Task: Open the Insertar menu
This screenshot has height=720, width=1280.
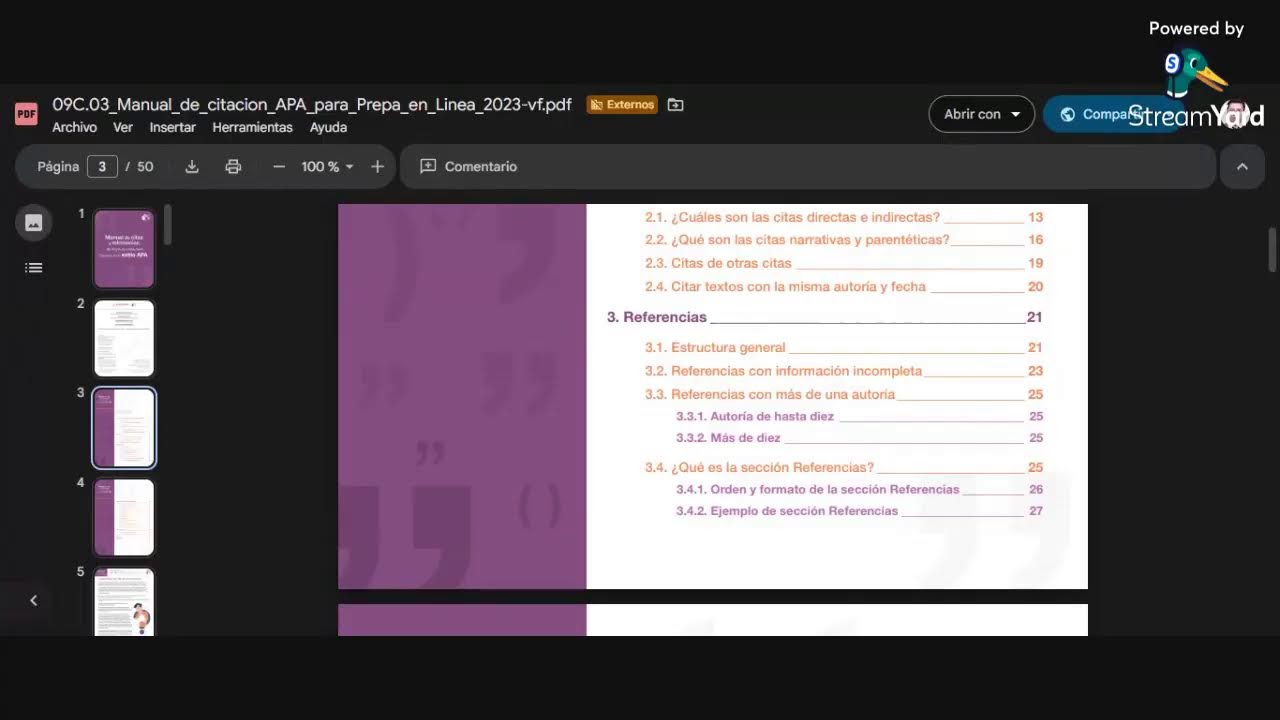Action: tap(173, 128)
